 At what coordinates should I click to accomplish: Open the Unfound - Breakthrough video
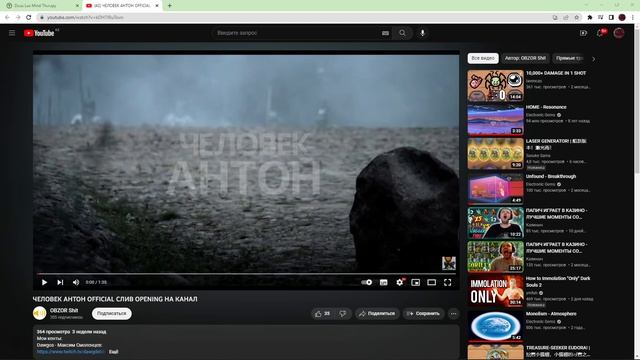tap(496, 189)
